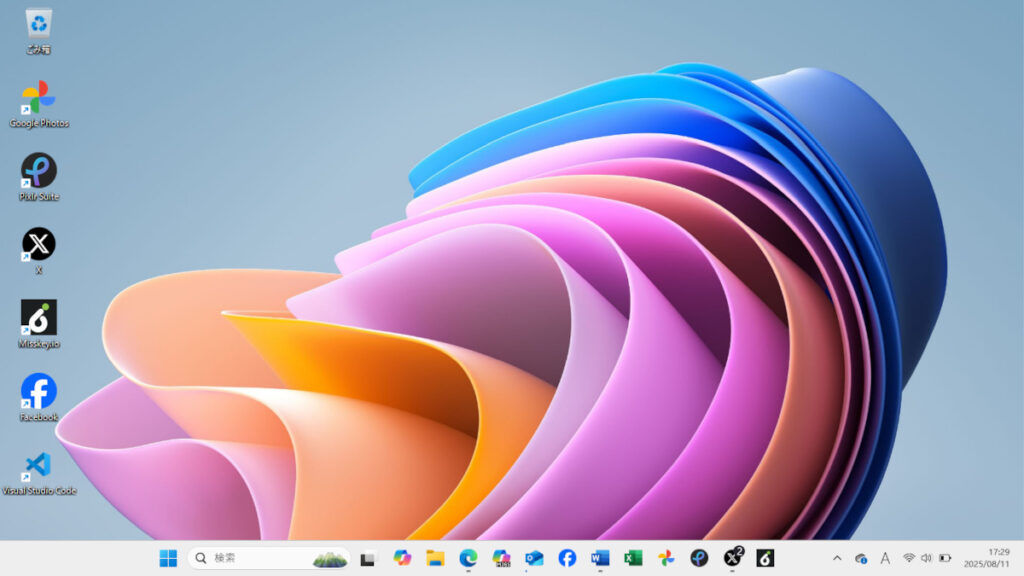Select the Facebook desktop shortcut
This screenshot has height=576, width=1024.
(x=39, y=397)
